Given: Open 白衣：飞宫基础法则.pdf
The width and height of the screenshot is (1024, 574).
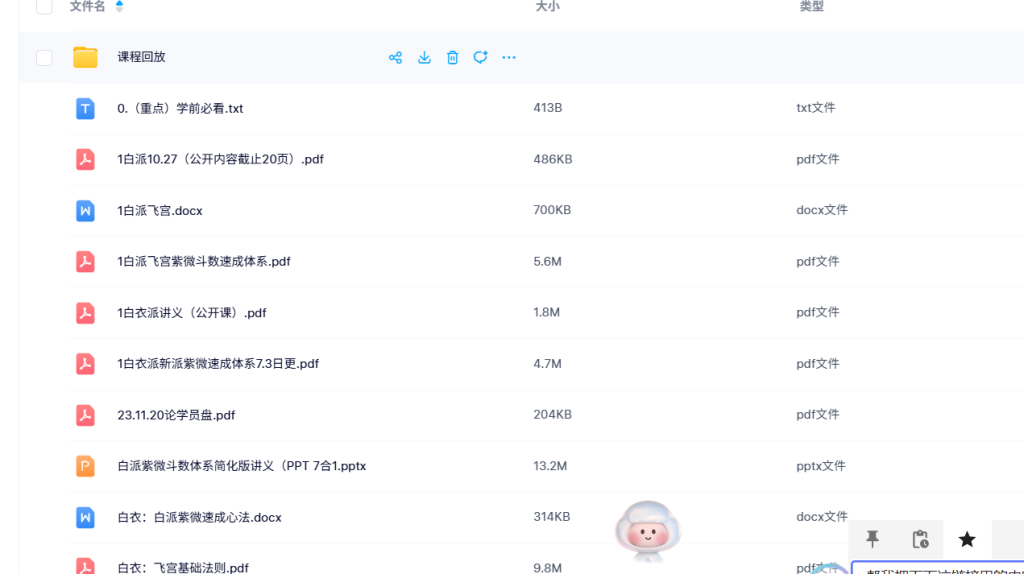Looking at the screenshot, I should point(183,567).
